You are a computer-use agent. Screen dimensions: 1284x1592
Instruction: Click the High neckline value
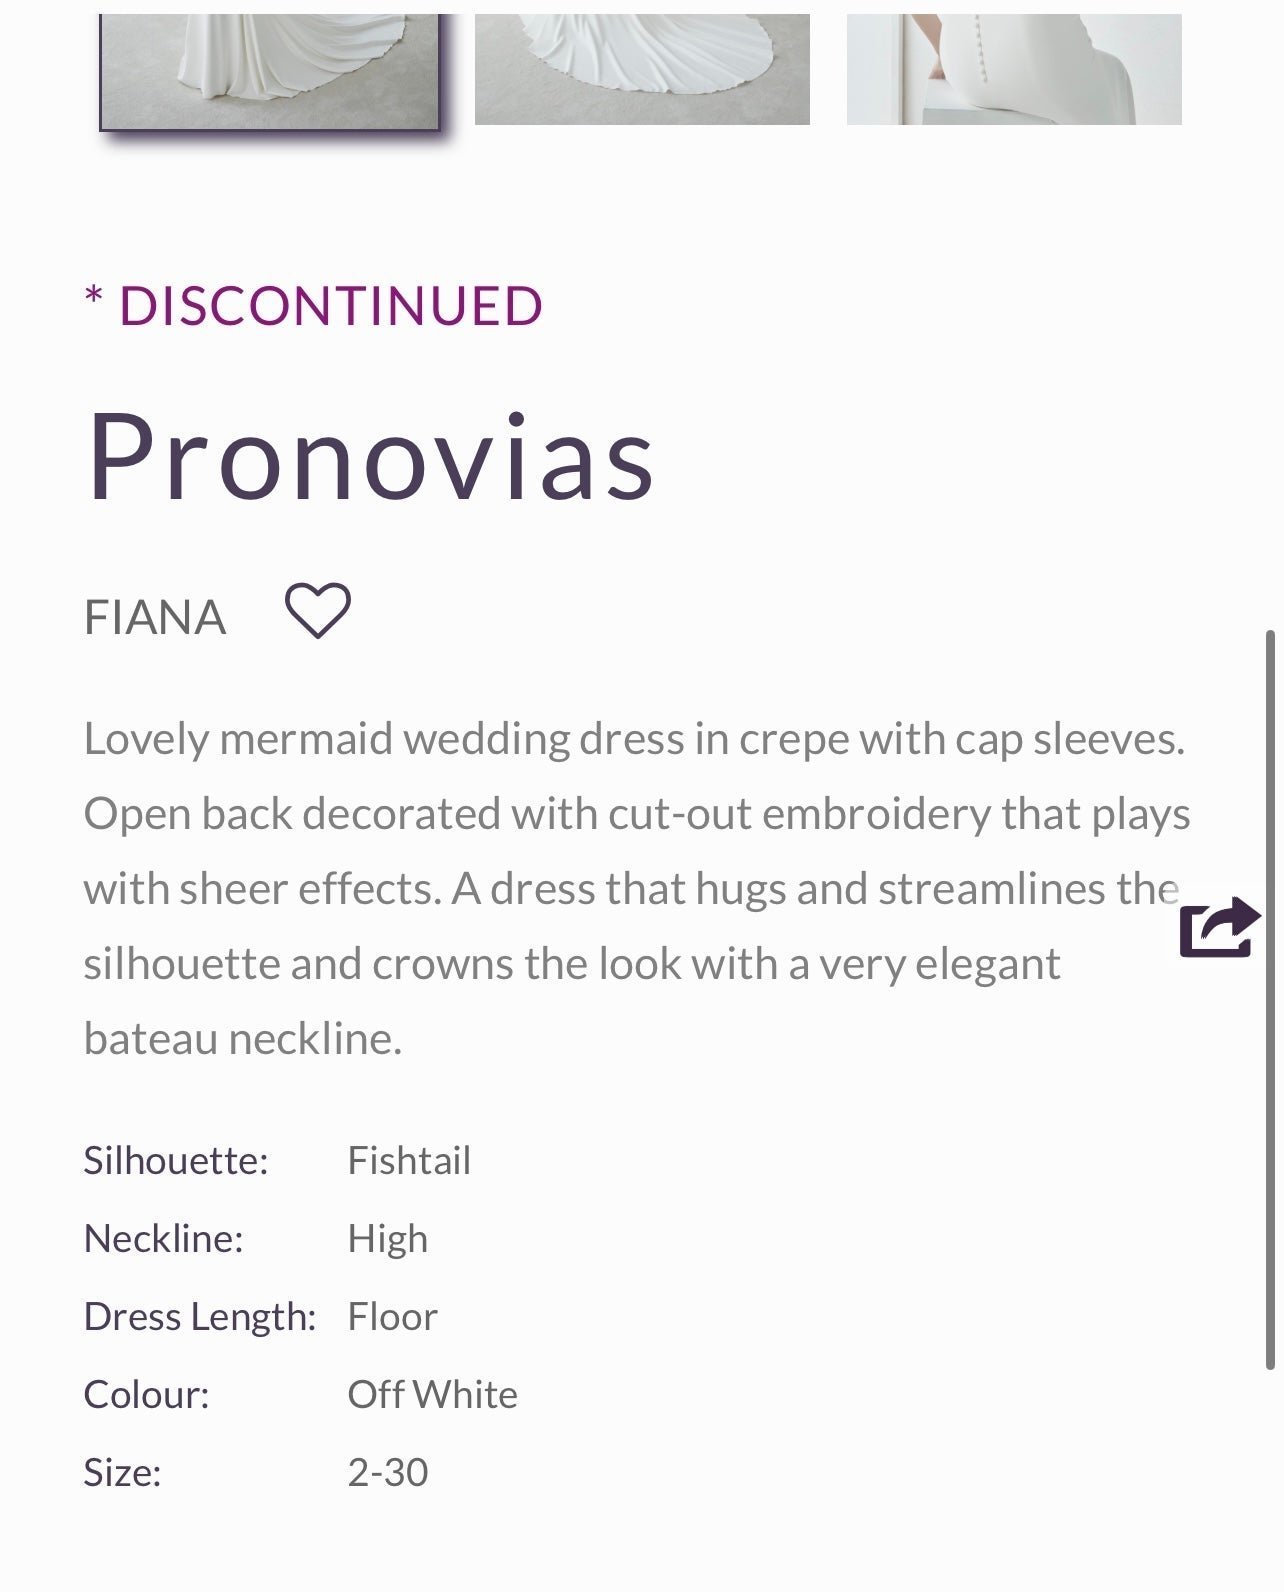pyautogui.click(x=387, y=1239)
